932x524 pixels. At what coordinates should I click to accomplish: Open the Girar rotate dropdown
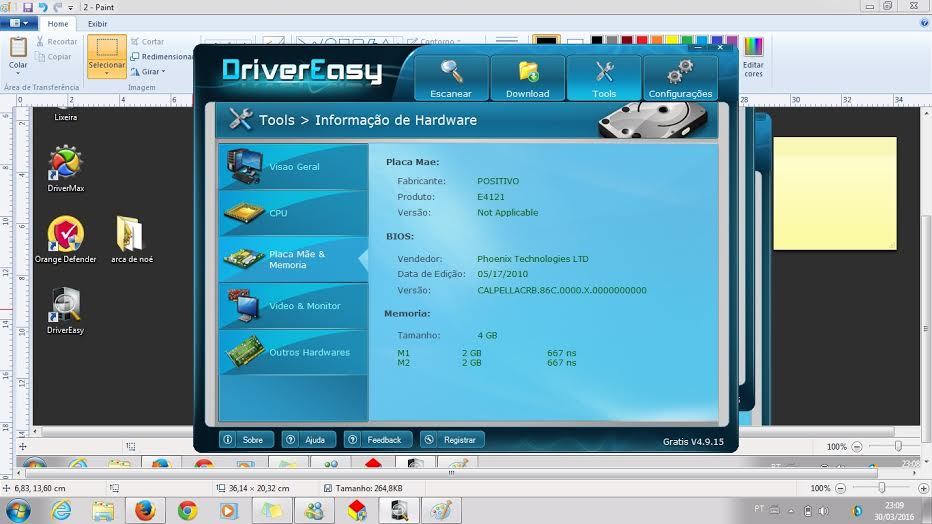coord(148,71)
